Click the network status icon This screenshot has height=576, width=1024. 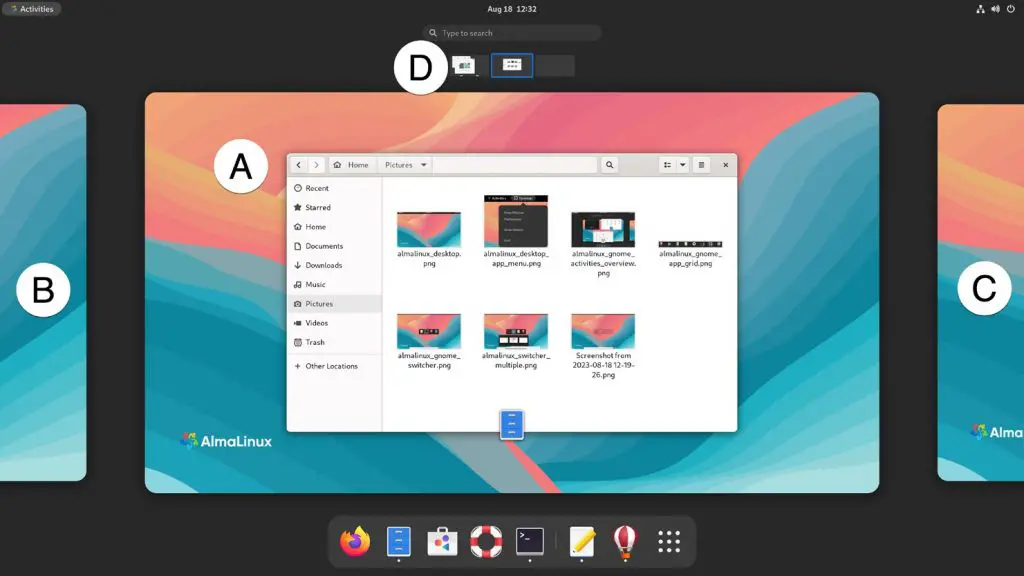[980, 9]
